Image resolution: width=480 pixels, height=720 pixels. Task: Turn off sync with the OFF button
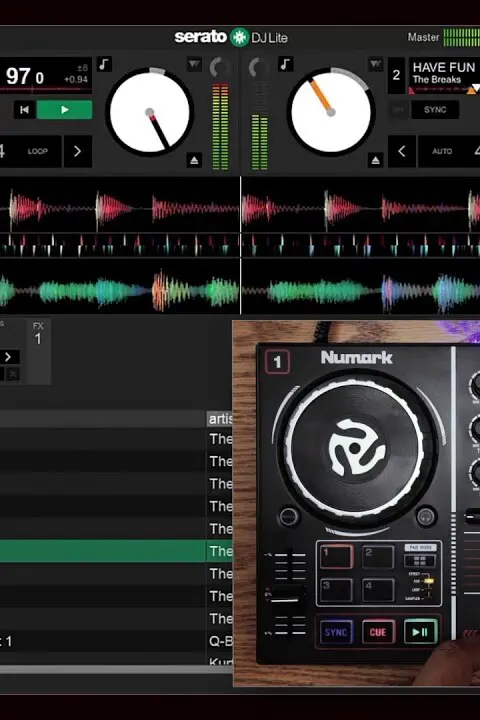[x=398, y=110]
